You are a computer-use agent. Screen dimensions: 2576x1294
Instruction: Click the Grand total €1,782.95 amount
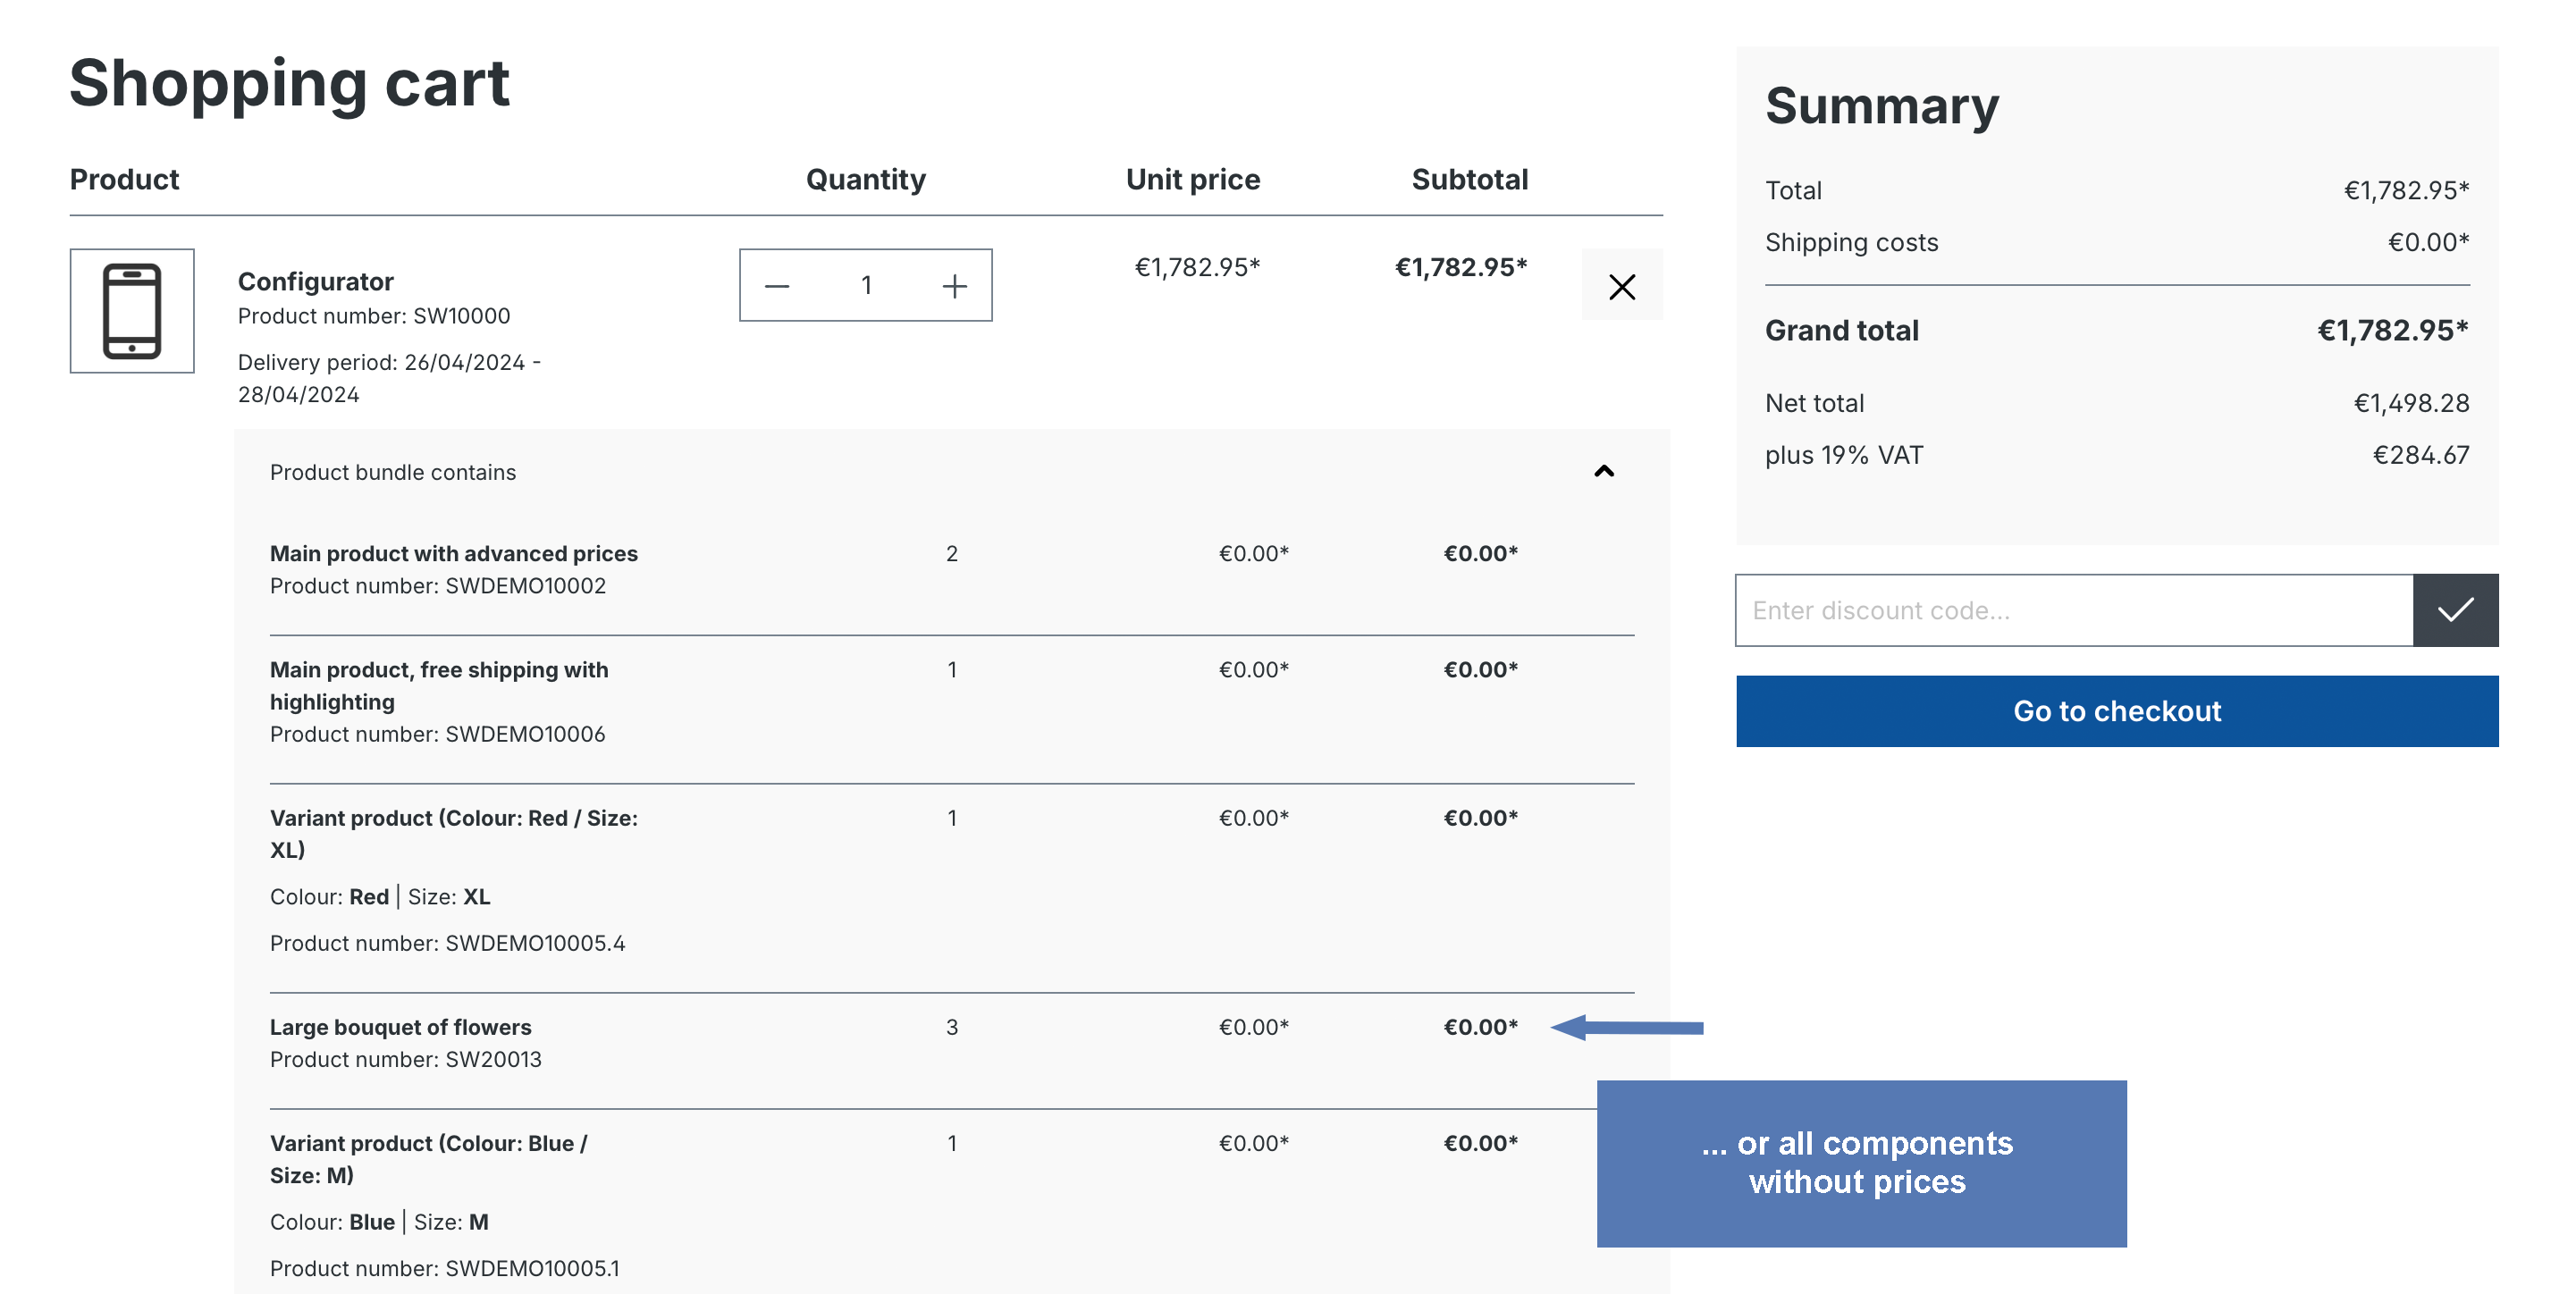[2393, 330]
